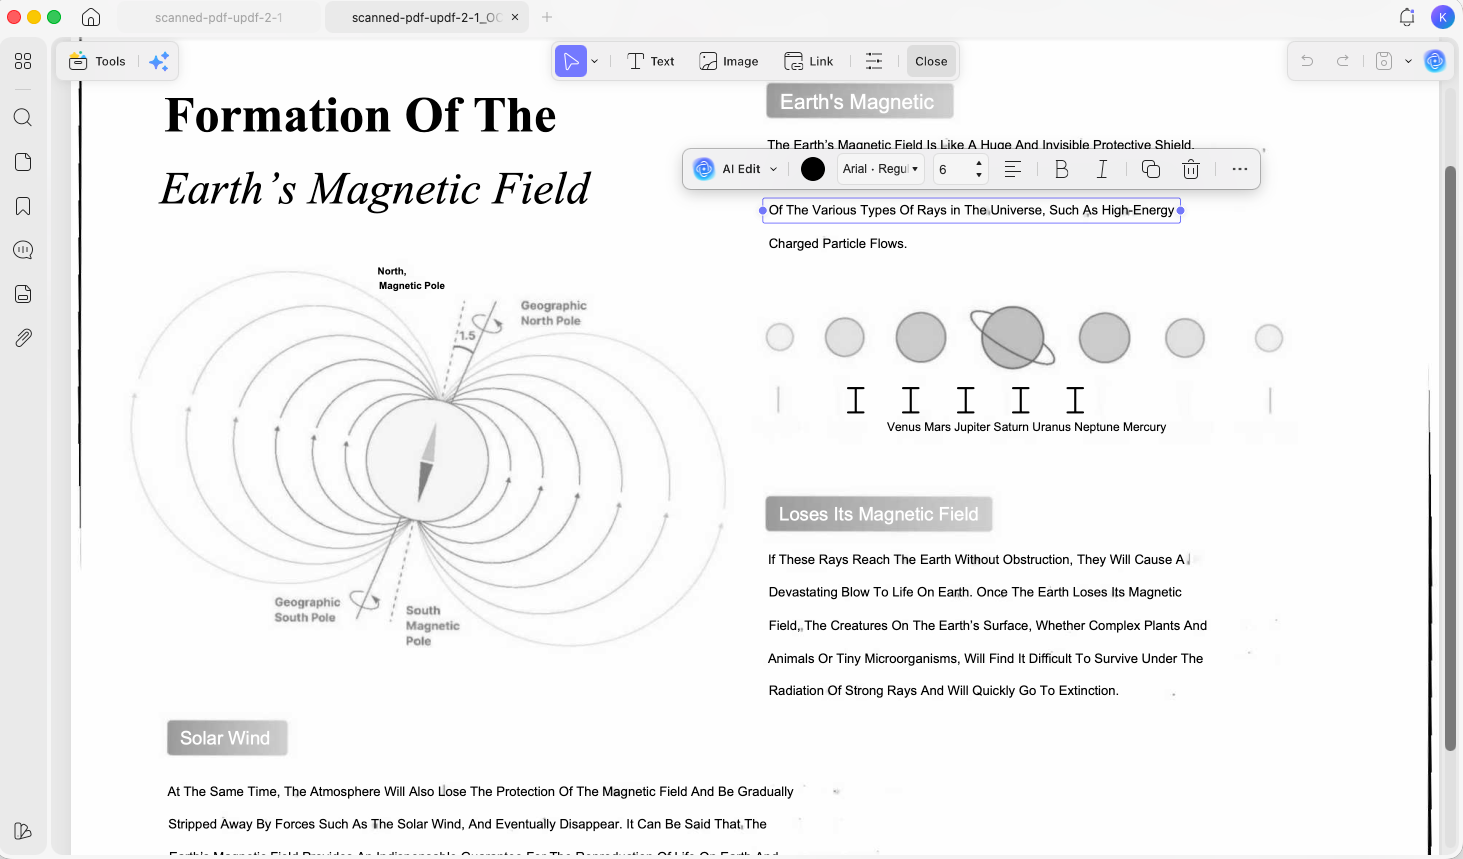Open the search panel in left sidebar
Viewport: 1463px width, 859px height.
pyautogui.click(x=23, y=118)
